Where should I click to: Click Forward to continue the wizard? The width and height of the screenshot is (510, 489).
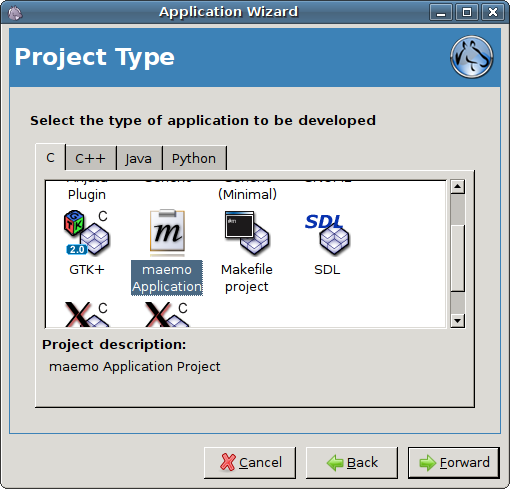coord(454,463)
